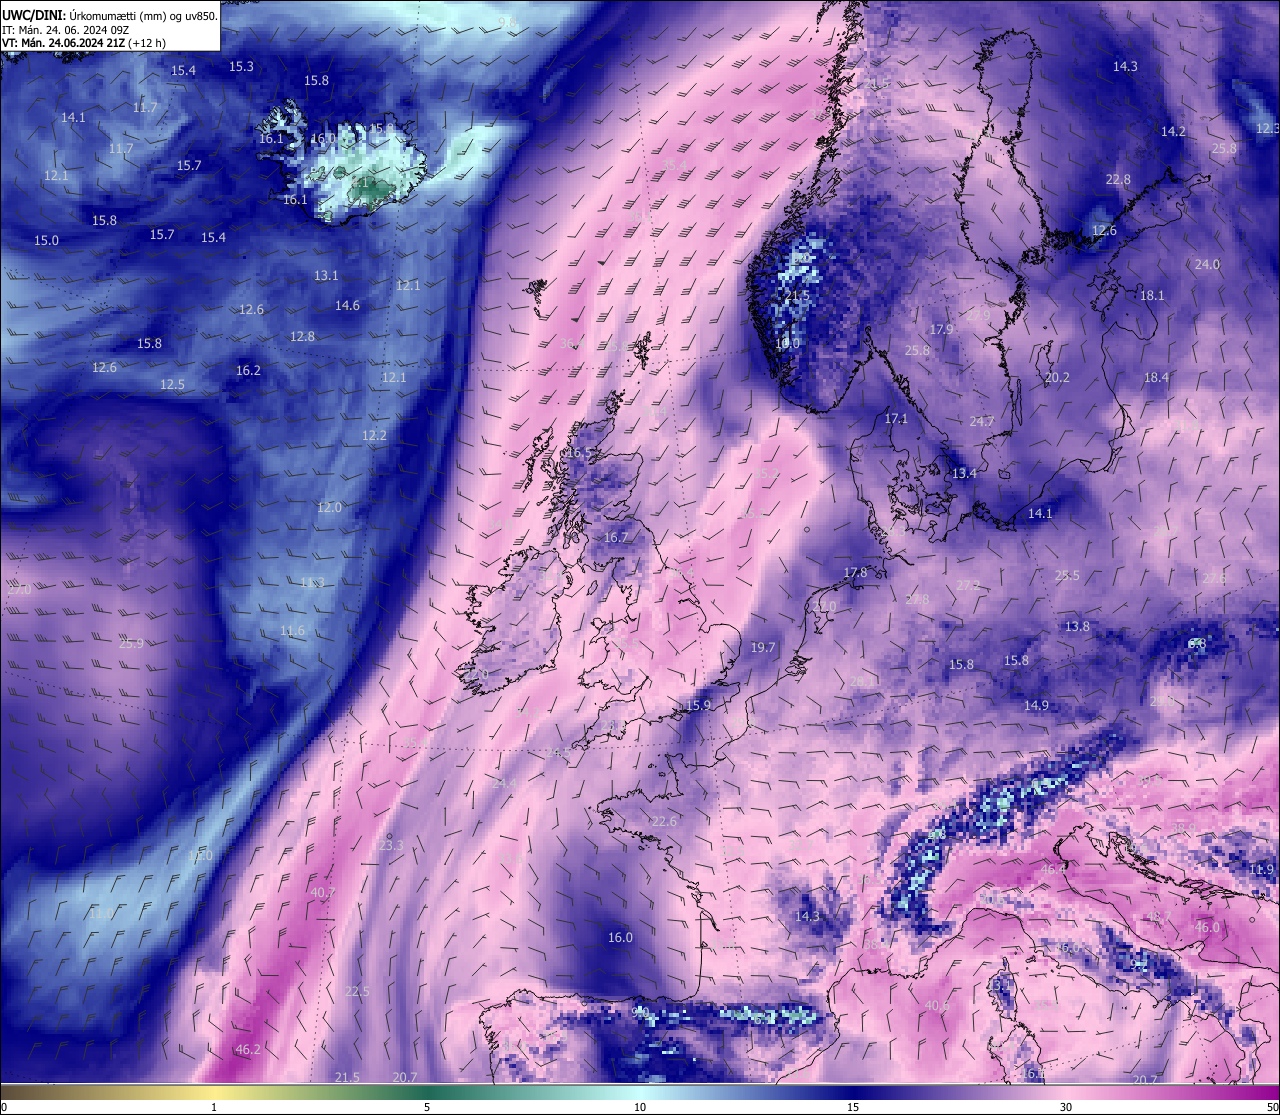Click the 16.2 value label
Image resolution: width=1280 pixels, height=1115 pixels.
[248, 371]
